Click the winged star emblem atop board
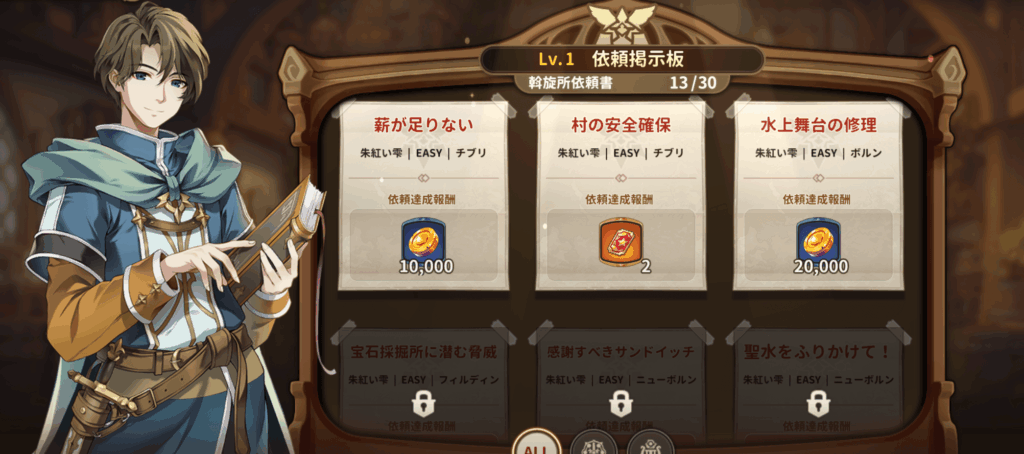This screenshot has width=1024, height=454. (x=620, y=21)
